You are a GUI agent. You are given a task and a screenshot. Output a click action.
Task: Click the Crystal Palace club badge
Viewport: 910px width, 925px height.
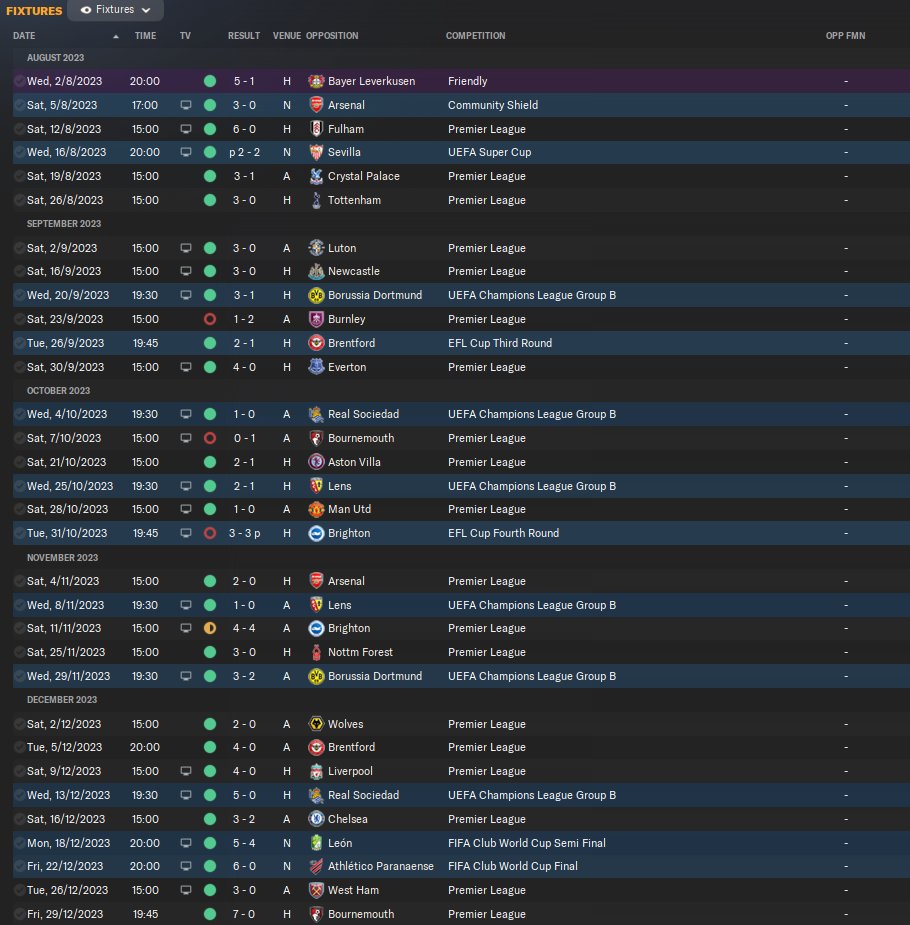316,176
